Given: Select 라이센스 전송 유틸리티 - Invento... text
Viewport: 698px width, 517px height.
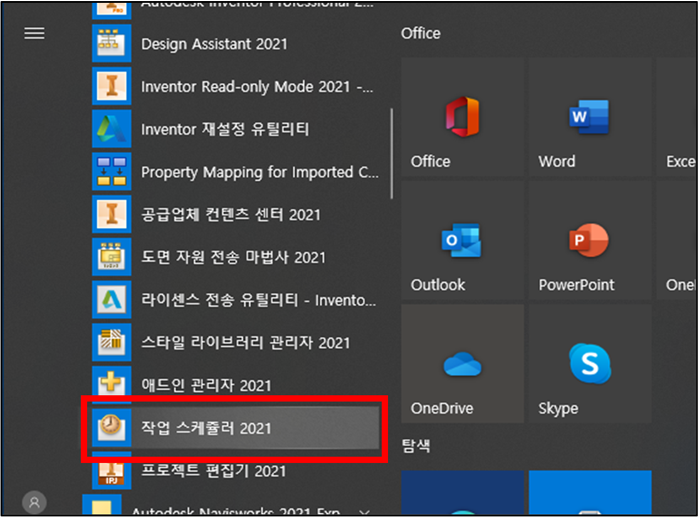Looking at the screenshot, I should coord(259,300).
